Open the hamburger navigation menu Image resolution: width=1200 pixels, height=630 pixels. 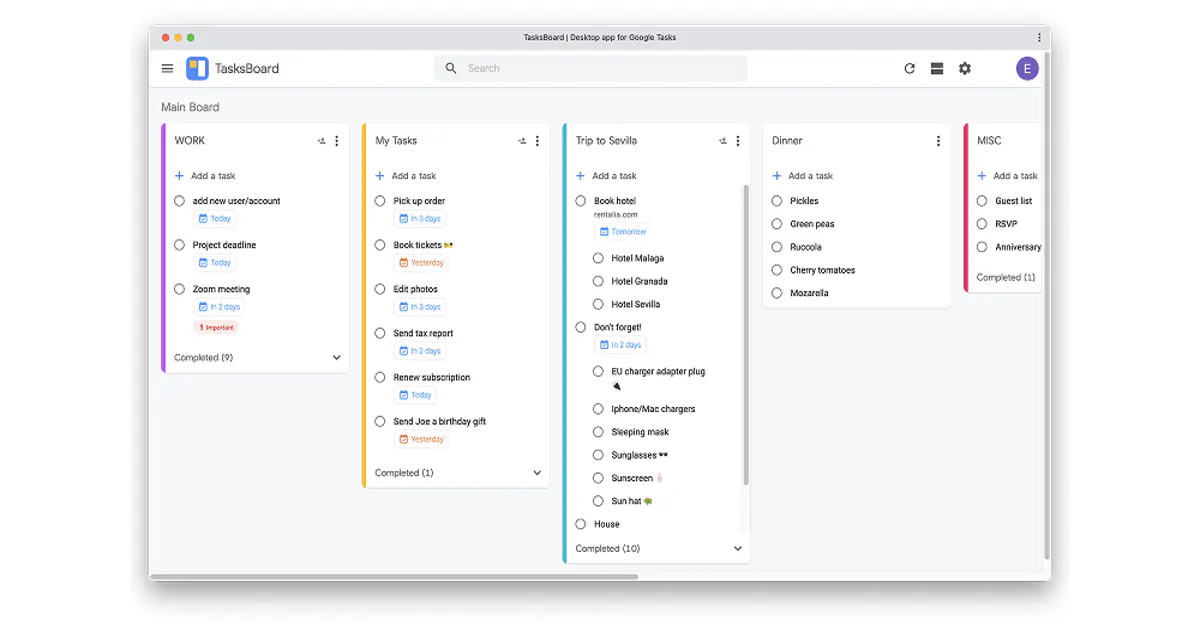point(167,69)
